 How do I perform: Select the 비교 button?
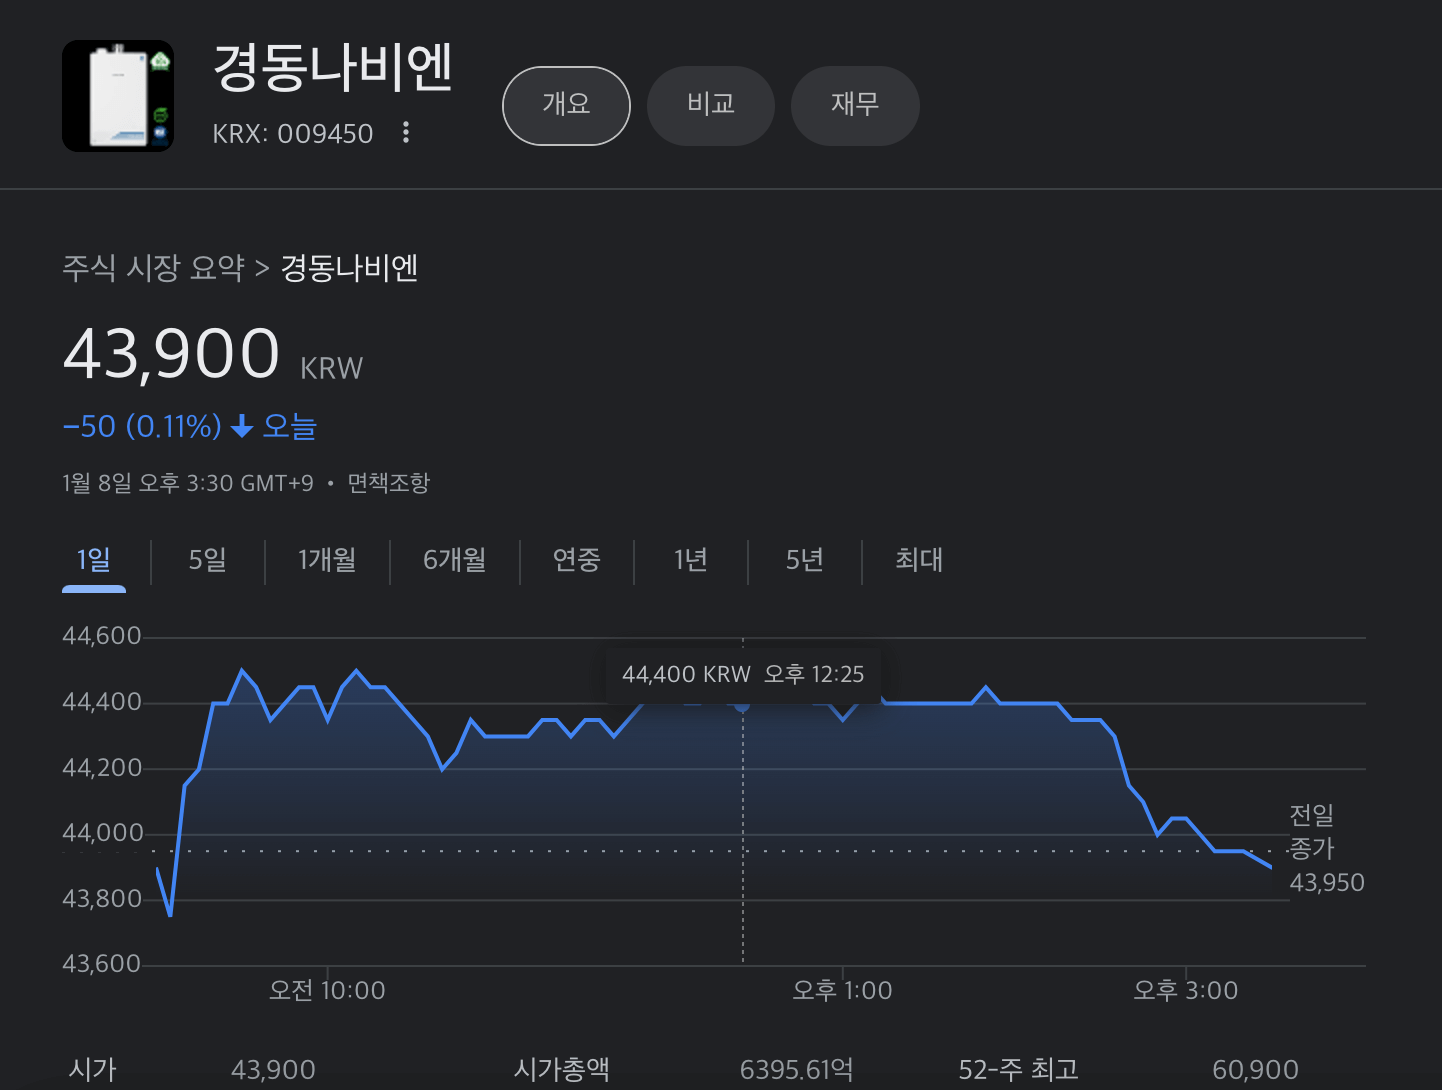(711, 106)
